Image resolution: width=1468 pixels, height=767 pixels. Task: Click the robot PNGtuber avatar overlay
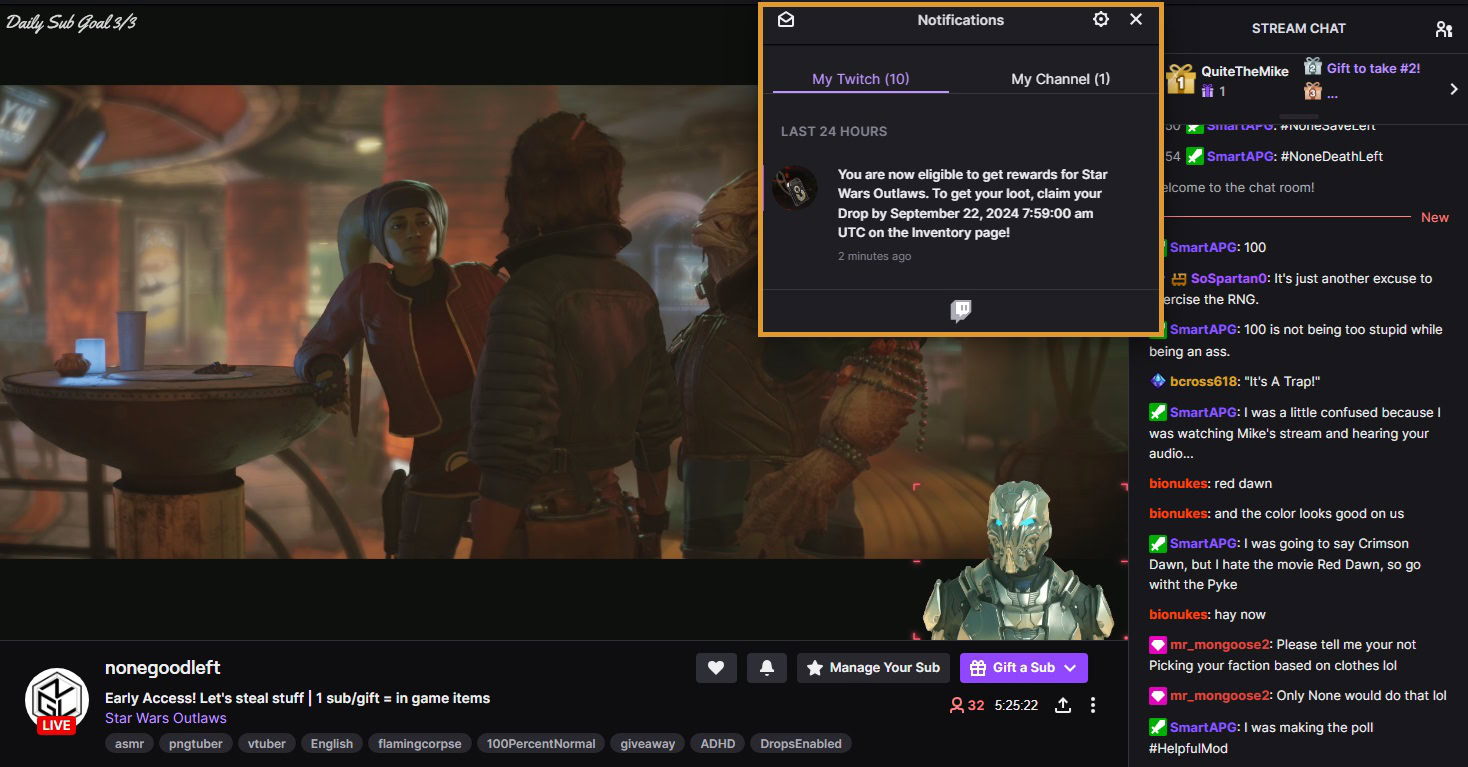(x=1017, y=560)
